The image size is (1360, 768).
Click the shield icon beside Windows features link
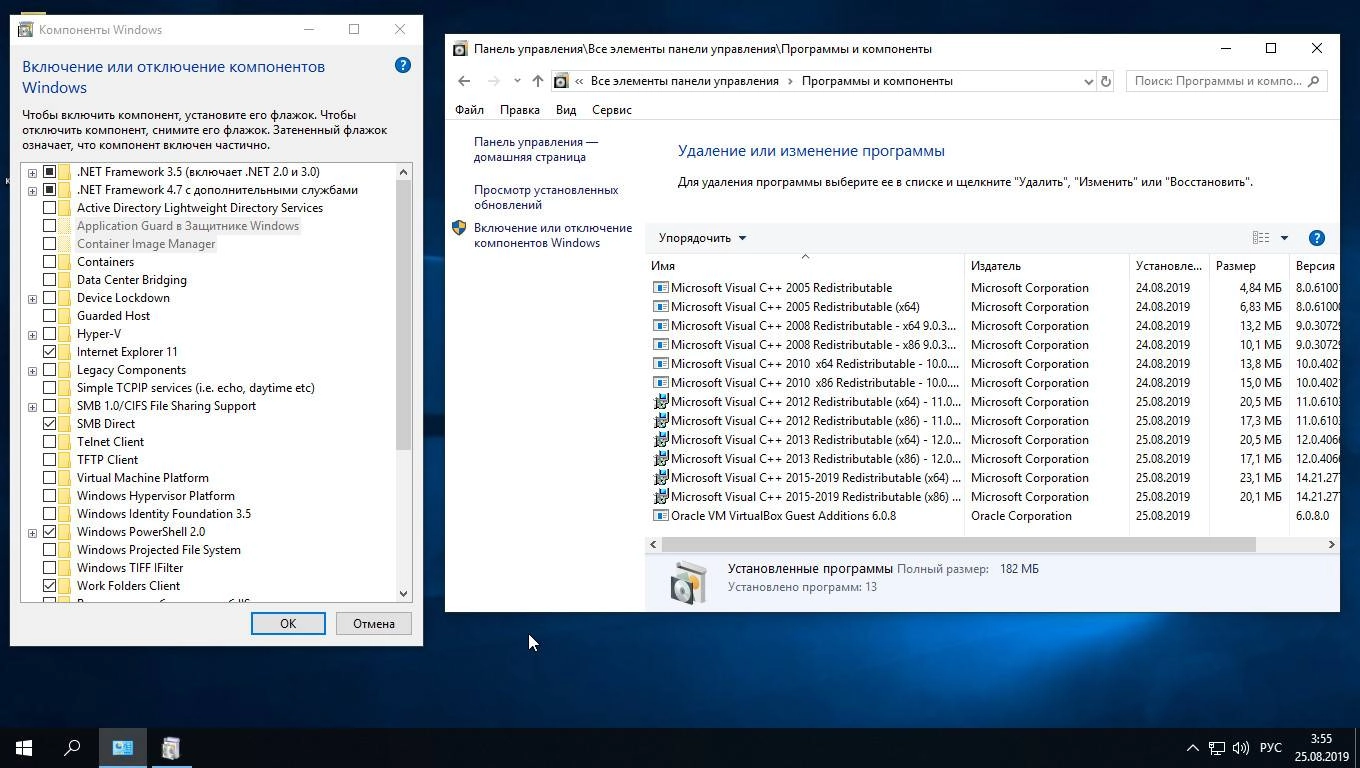pos(459,228)
